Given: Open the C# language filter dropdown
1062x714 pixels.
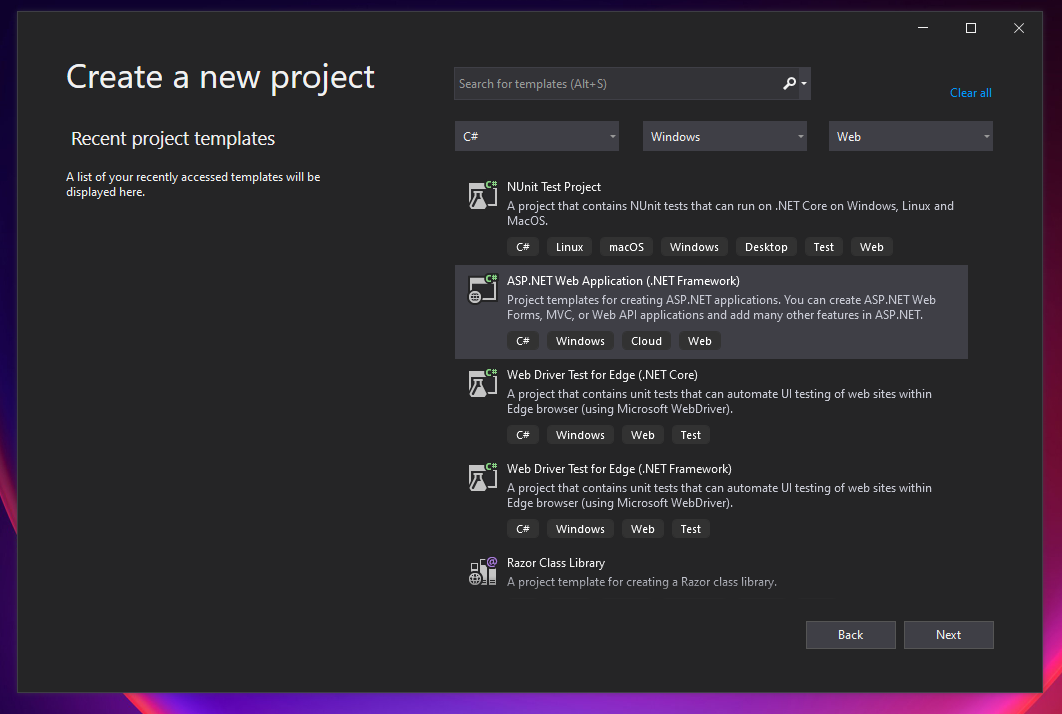Looking at the screenshot, I should pyautogui.click(x=536, y=136).
